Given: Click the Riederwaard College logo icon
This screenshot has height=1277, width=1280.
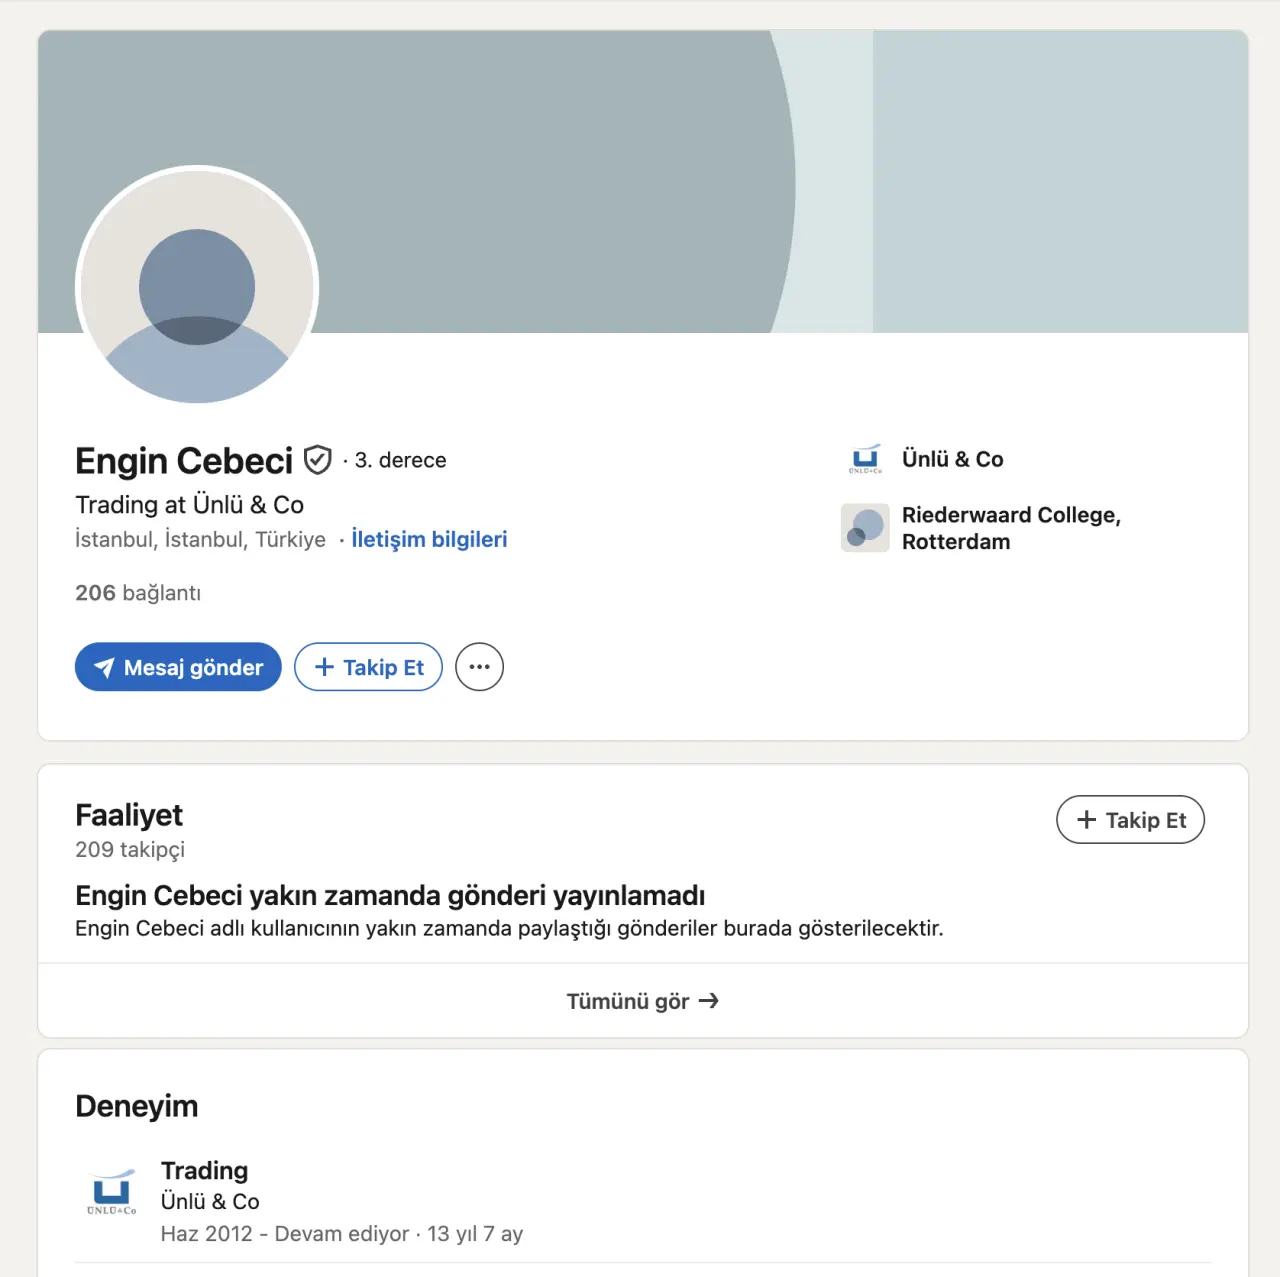Looking at the screenshot, I should click(865, 528).
